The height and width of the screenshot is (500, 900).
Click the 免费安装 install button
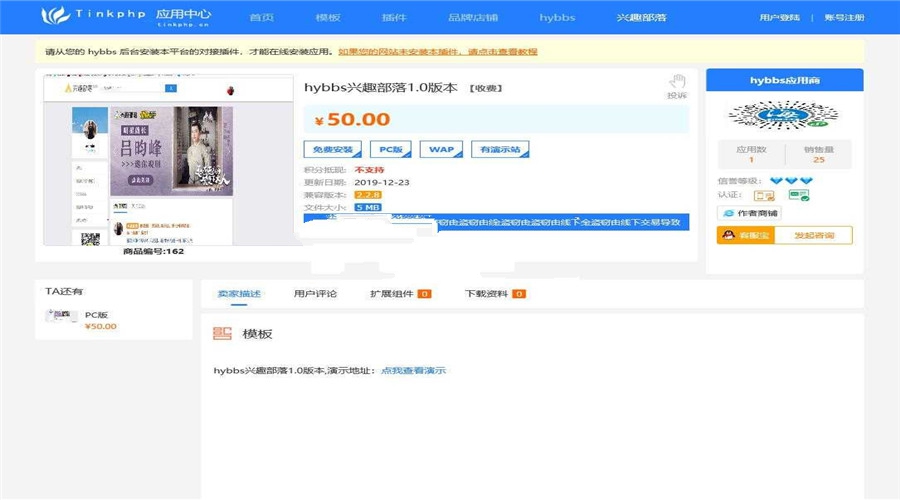click(332, 149)
